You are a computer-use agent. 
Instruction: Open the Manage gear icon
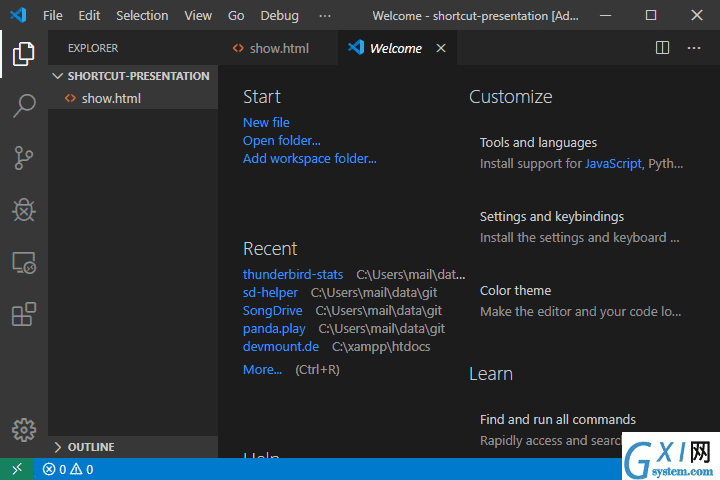pos(23,430)
